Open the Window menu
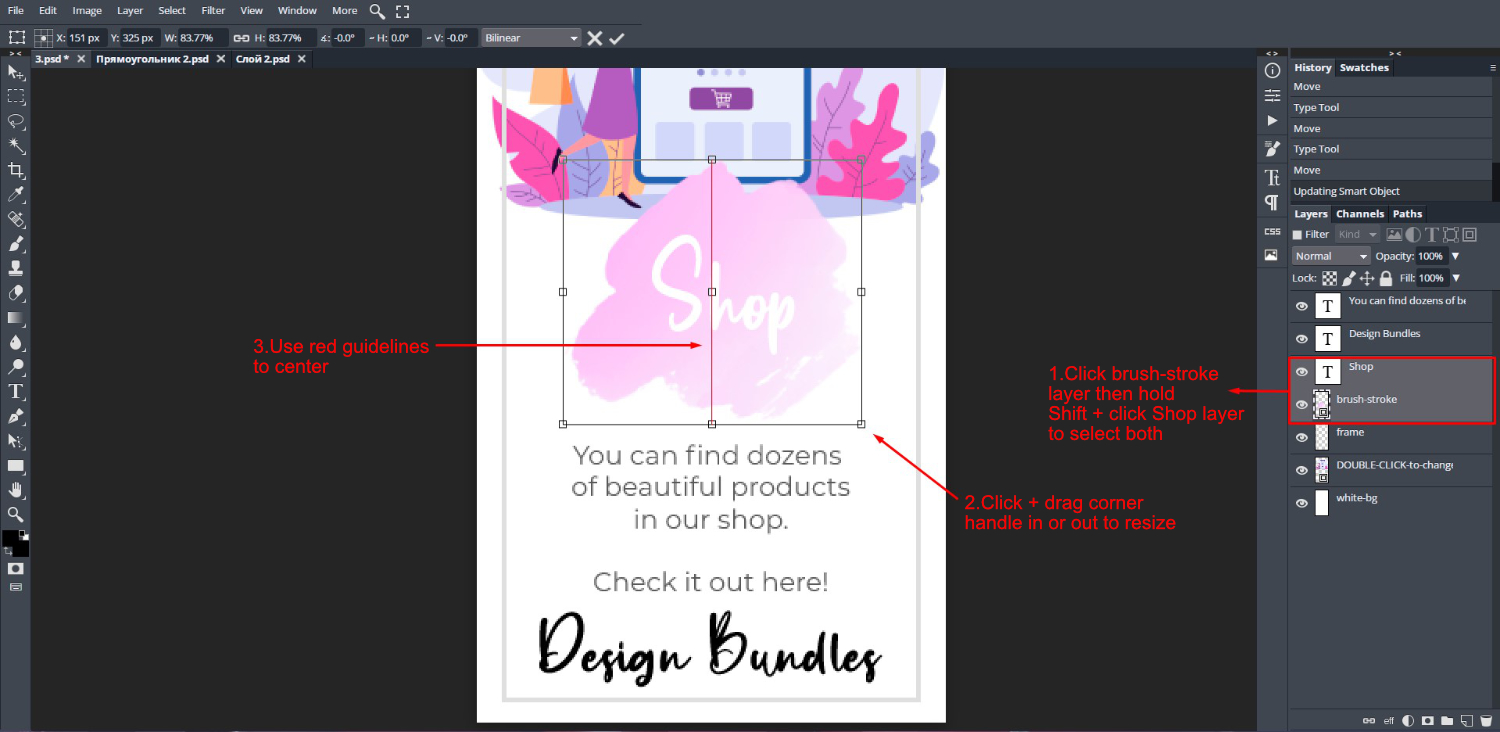 point(297,11)
